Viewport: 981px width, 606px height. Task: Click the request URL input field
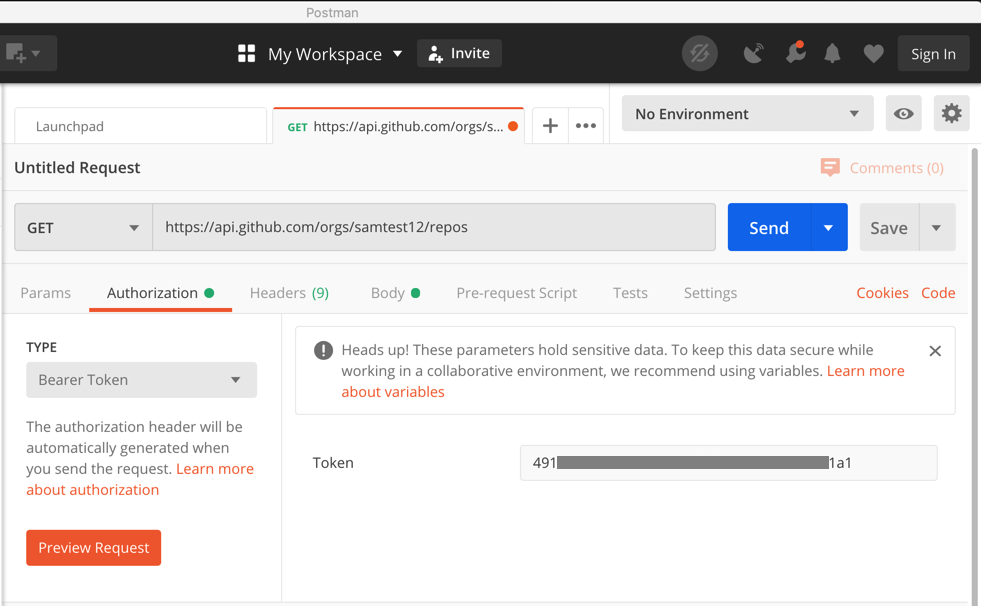[433, 228]
